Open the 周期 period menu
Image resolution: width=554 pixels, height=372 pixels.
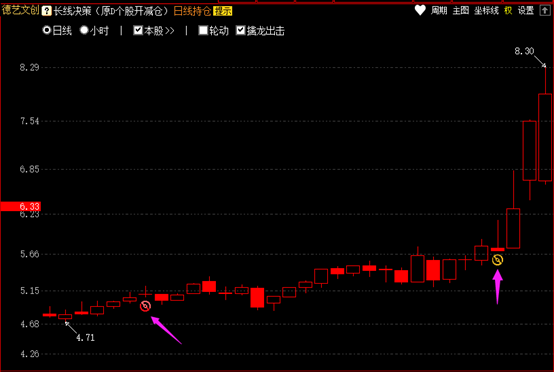(x=439, y=11)
